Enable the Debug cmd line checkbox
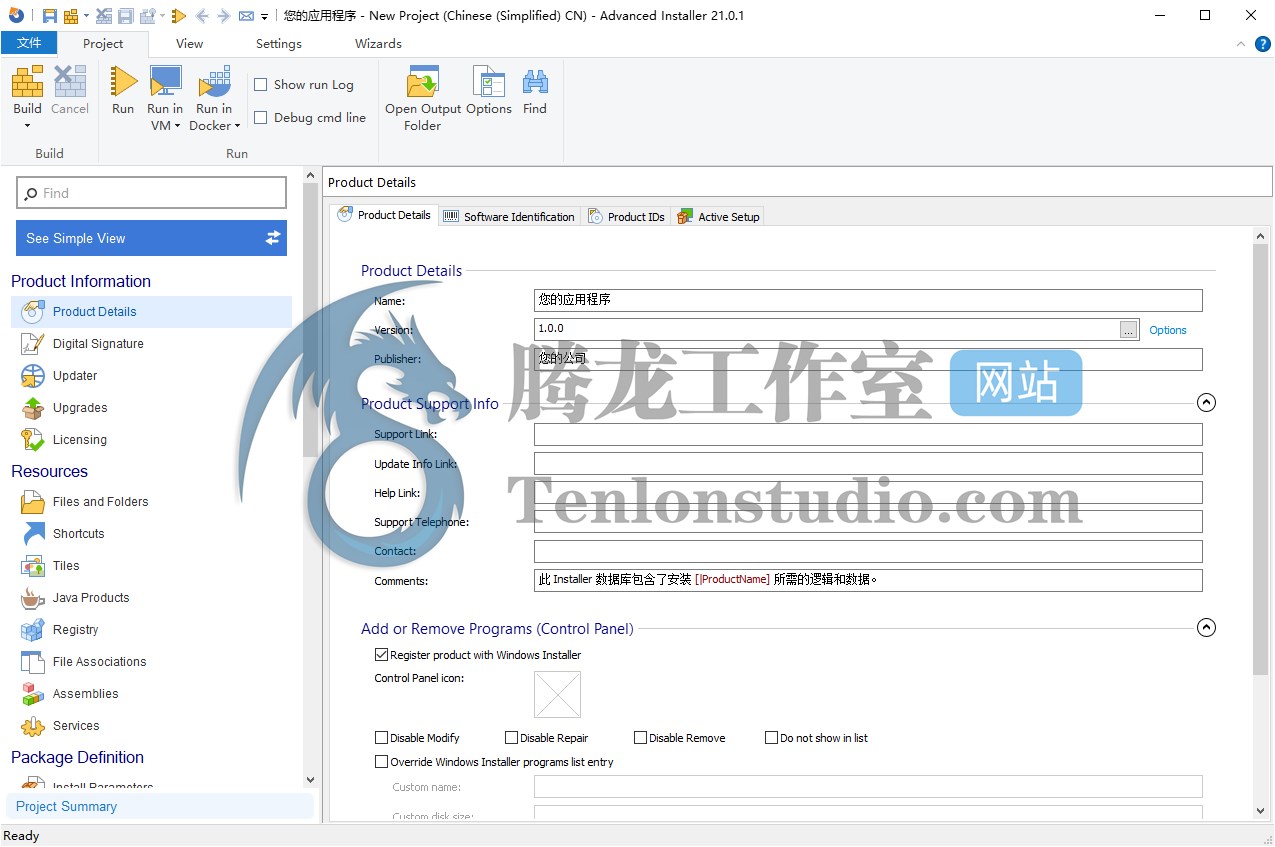This screenshot has height=847, width=1275. point(261,117)
